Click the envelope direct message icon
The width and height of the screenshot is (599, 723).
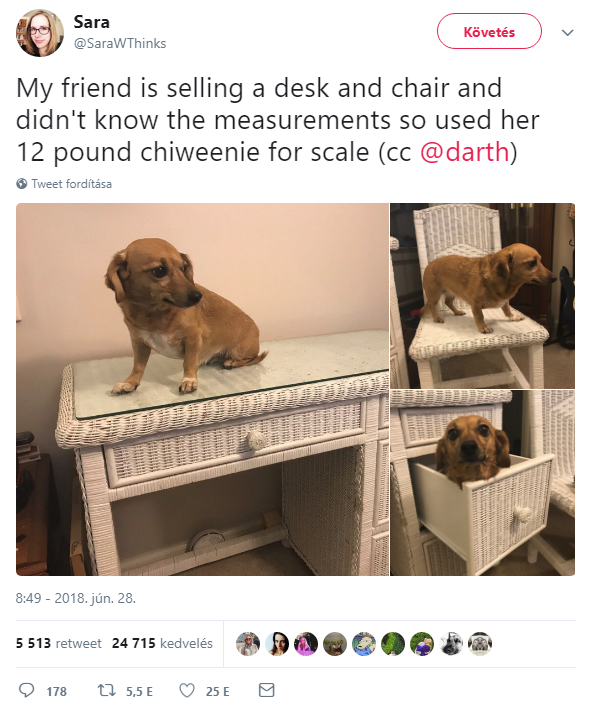(x=267, y=690)
